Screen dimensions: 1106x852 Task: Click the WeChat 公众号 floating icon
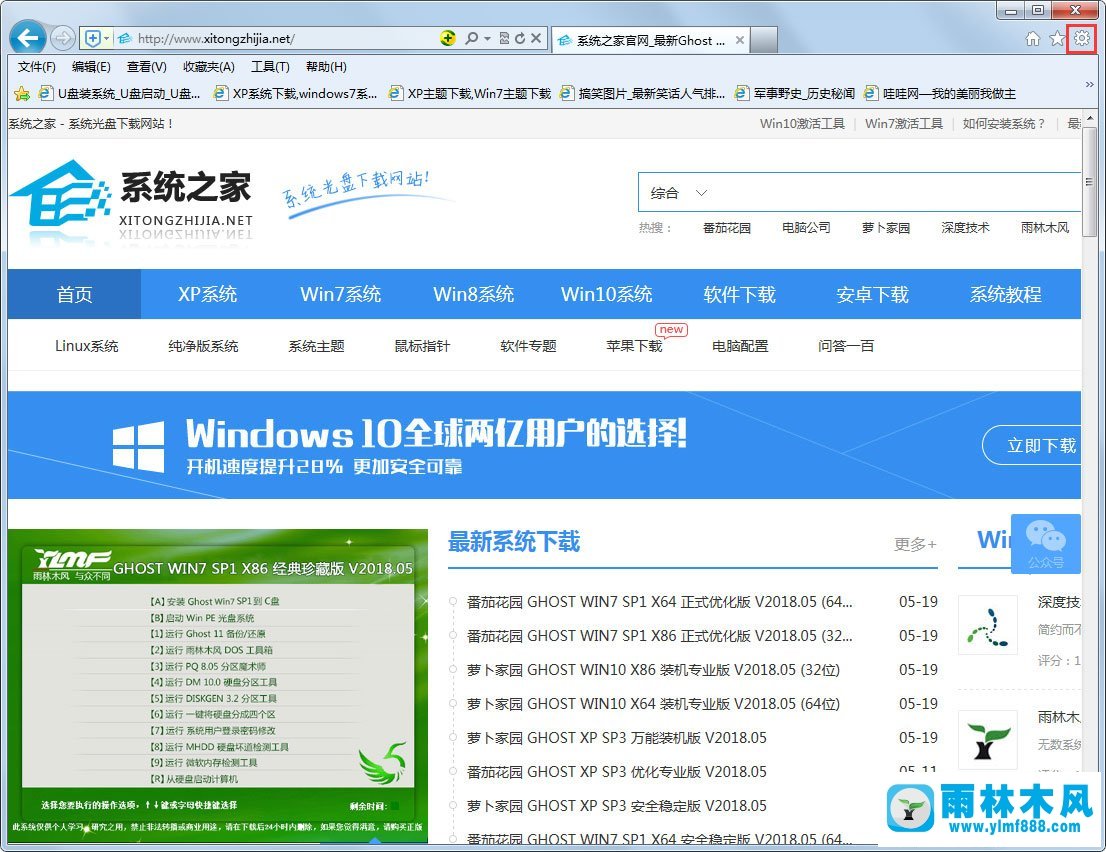click(1045, 544)
